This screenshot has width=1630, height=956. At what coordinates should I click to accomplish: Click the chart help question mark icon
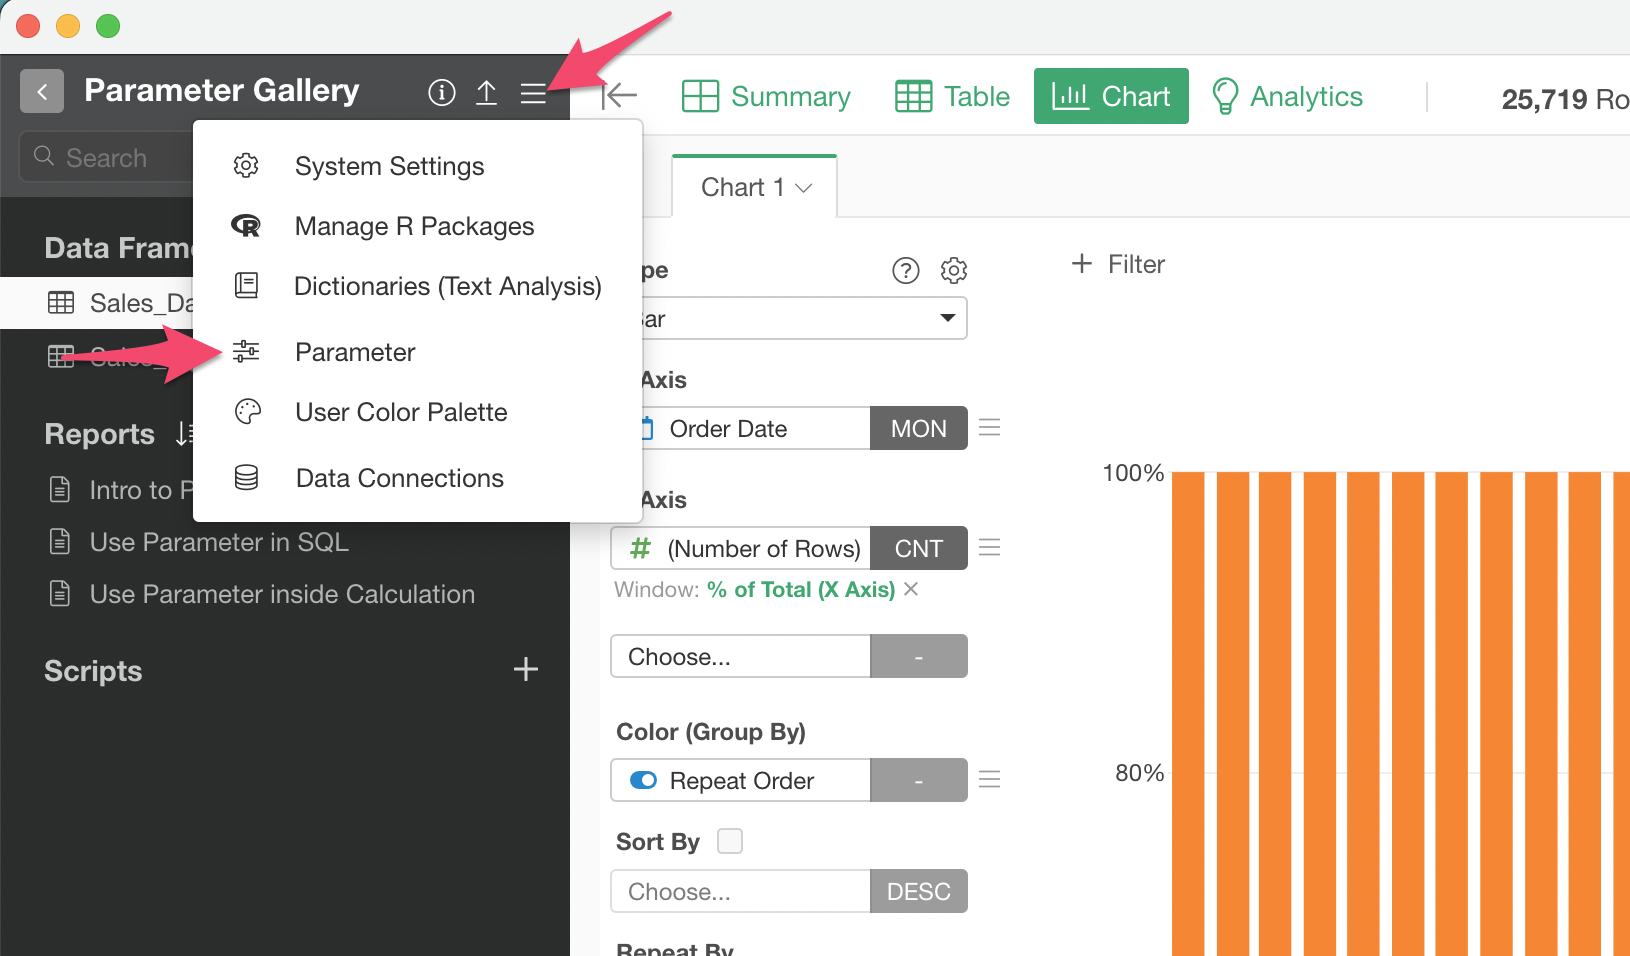click(905, 270)
